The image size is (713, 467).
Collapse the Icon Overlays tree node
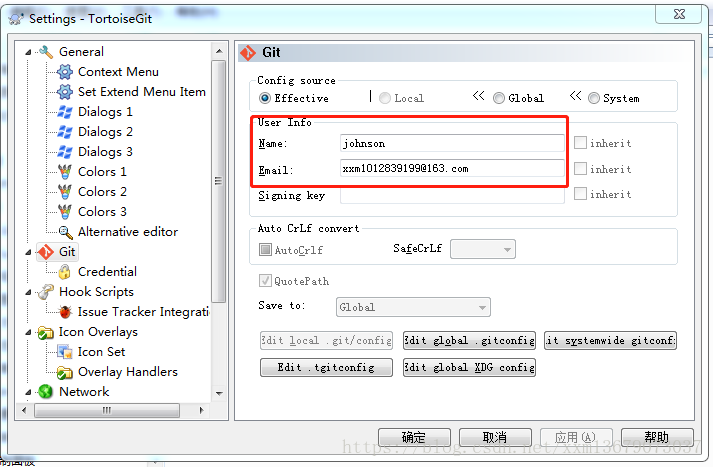pos(28,332)
